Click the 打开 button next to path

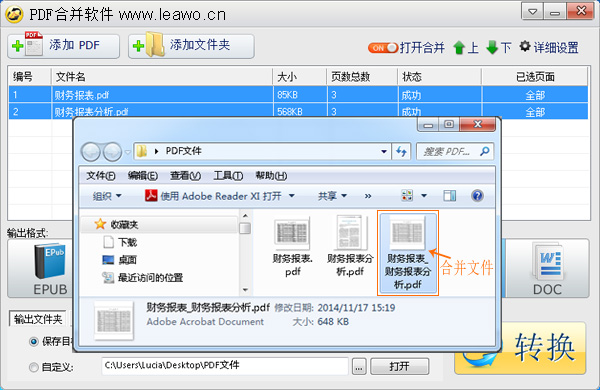(399, 367)
